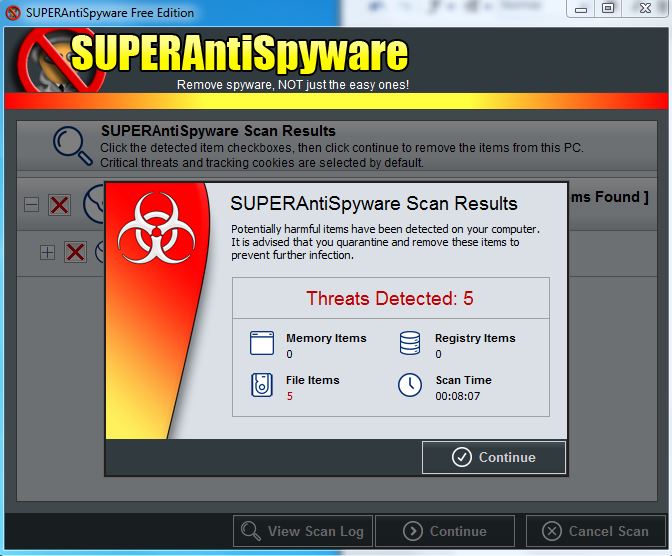
Task: Click the 'Scan Time' label
Action: (x=463, y=380)
